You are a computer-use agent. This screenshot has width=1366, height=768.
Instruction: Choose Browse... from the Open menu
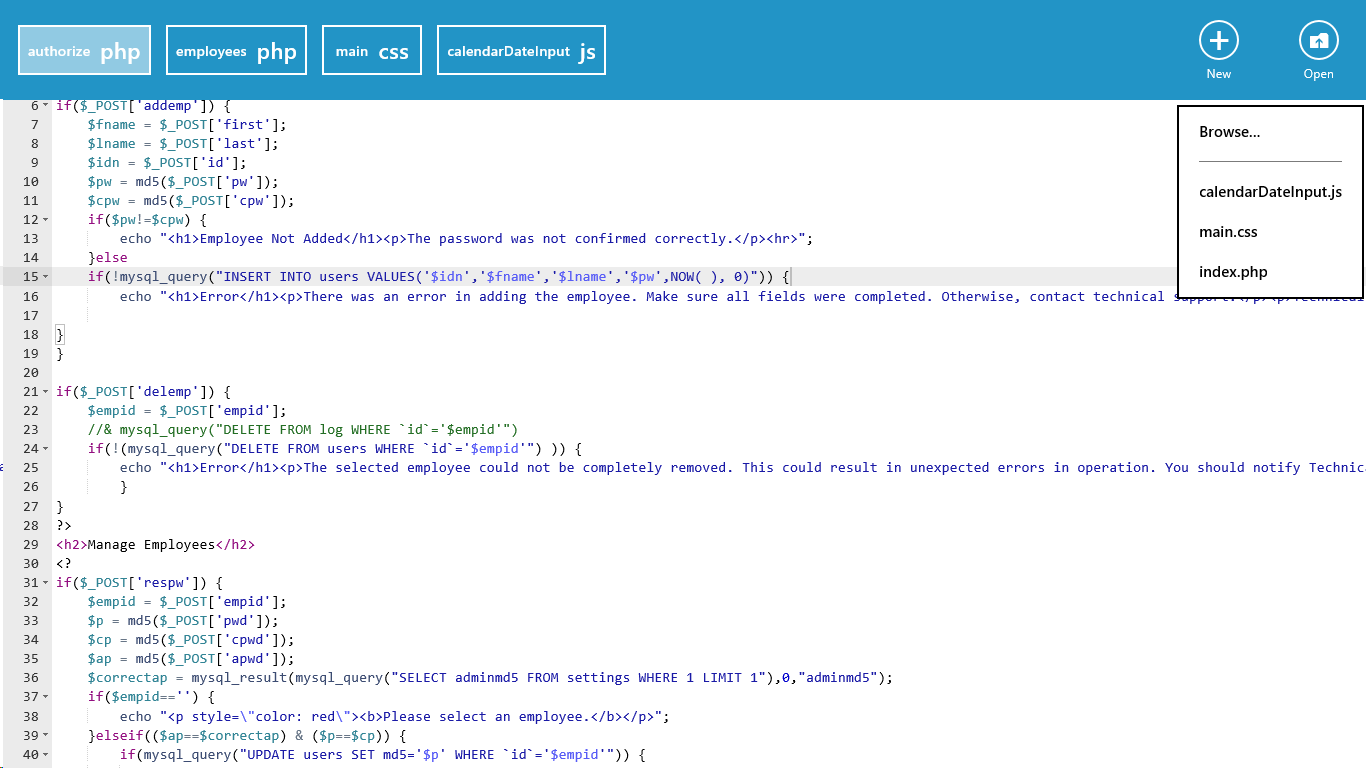1229,132
